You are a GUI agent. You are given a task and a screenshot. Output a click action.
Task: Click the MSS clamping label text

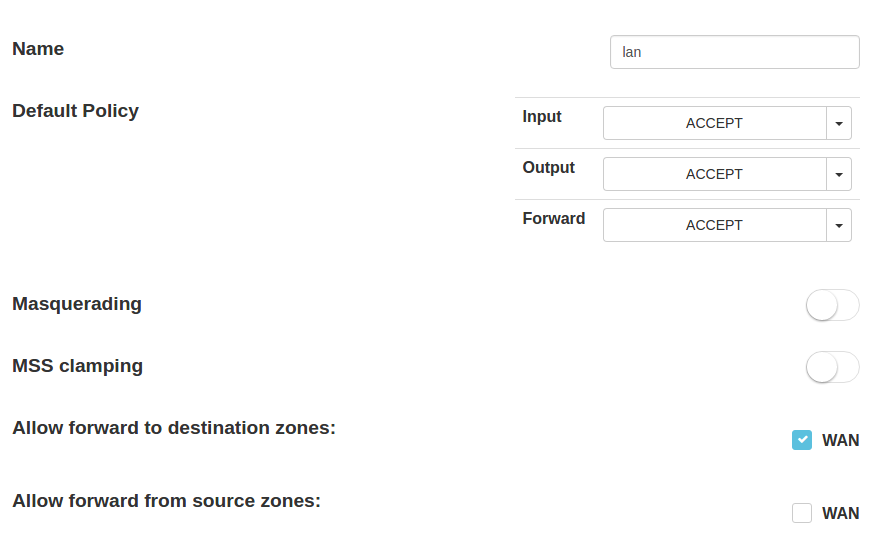pyautogui.click(x=77, y=366)
